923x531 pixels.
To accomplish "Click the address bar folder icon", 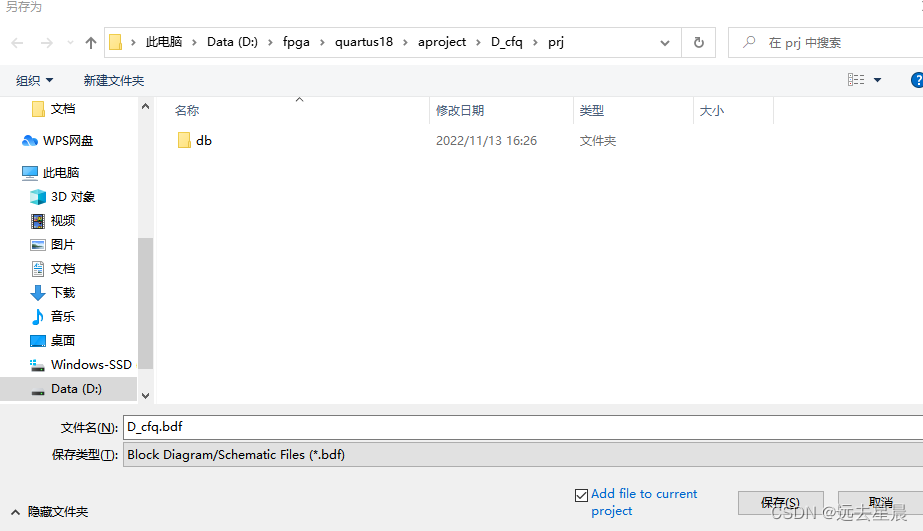I will [x=116, y=42].
